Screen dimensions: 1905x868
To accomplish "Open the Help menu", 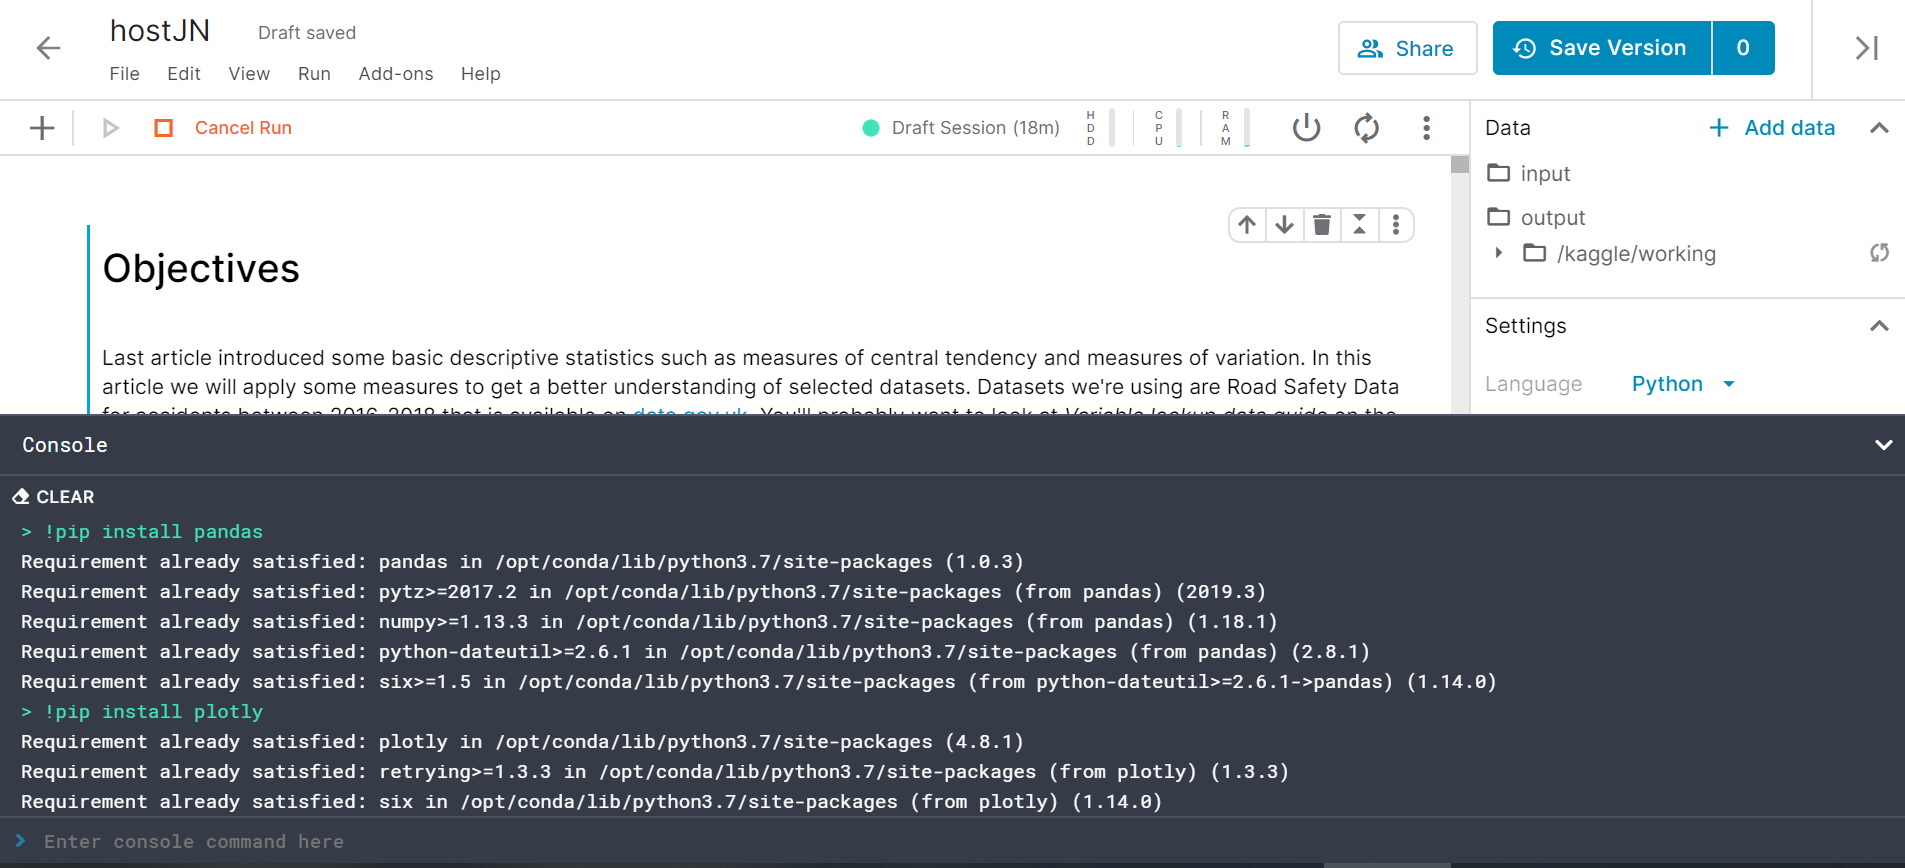I will pos(481,74).
